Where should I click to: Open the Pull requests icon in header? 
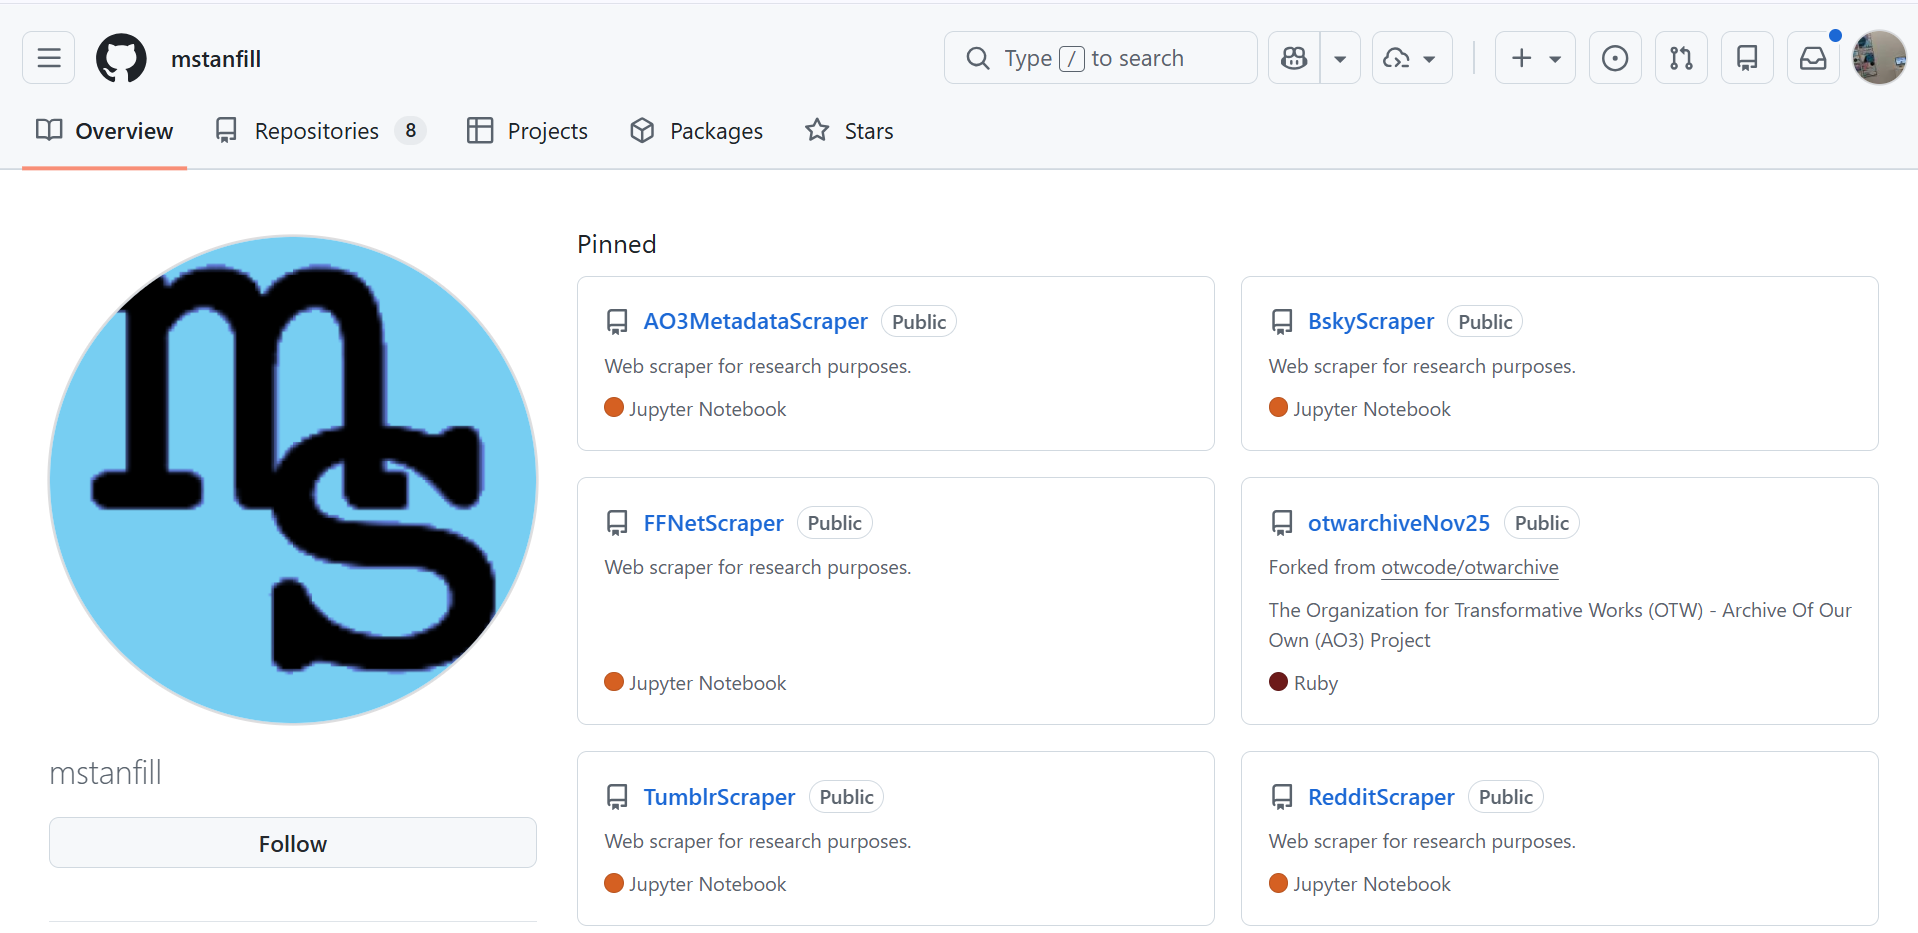pos(1681,58)
